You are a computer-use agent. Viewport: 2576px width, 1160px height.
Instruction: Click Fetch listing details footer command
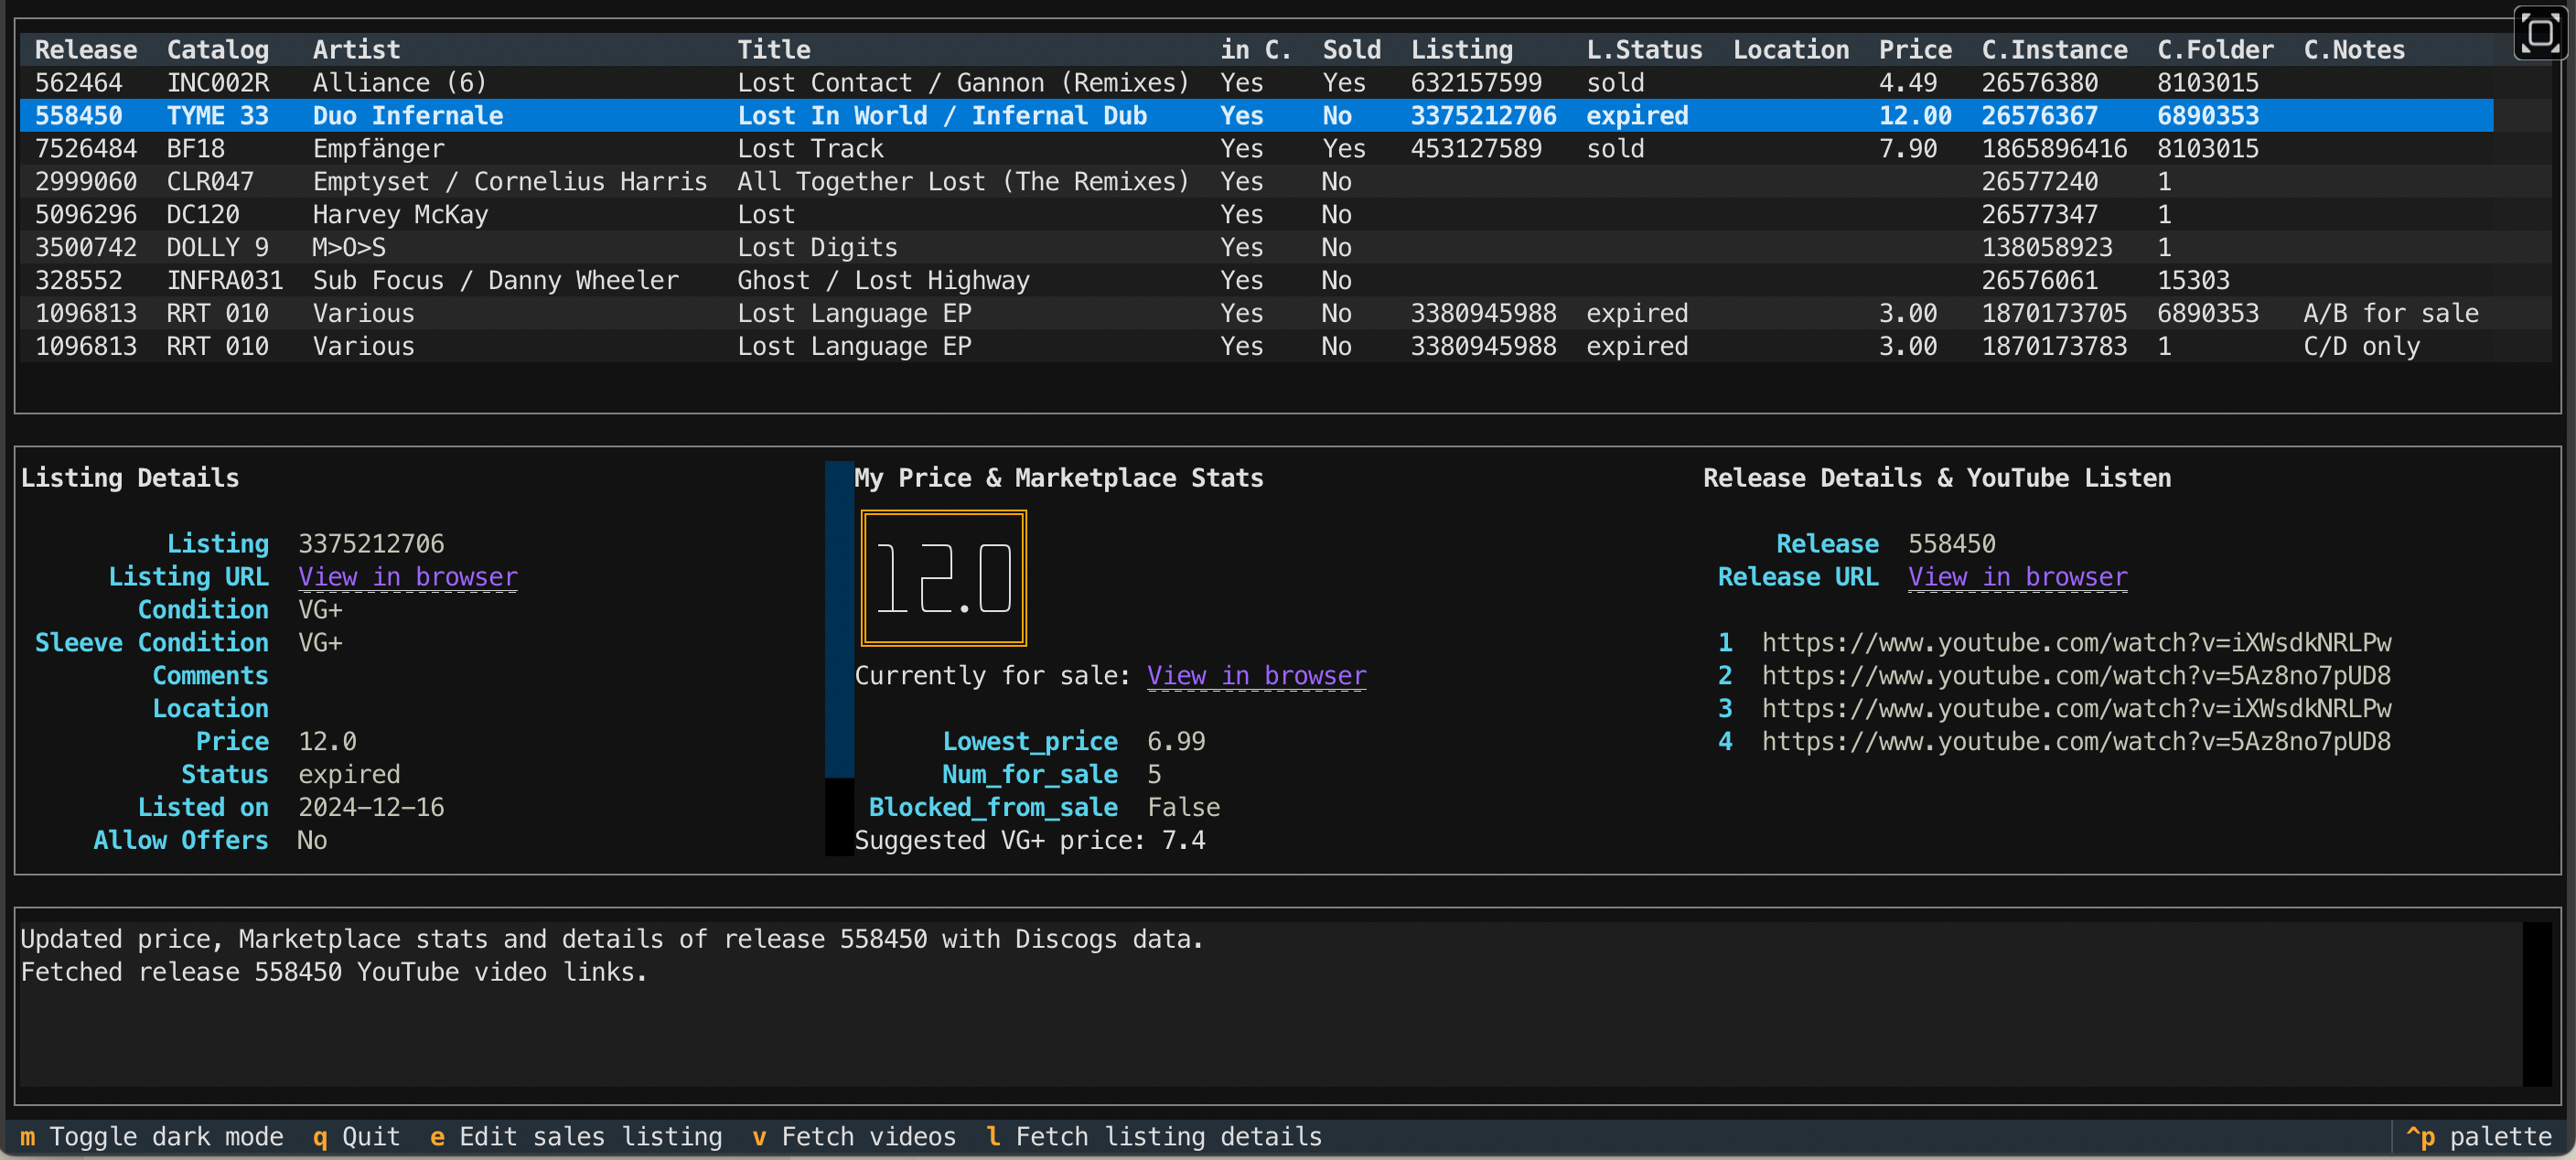click(1155, 1136)
